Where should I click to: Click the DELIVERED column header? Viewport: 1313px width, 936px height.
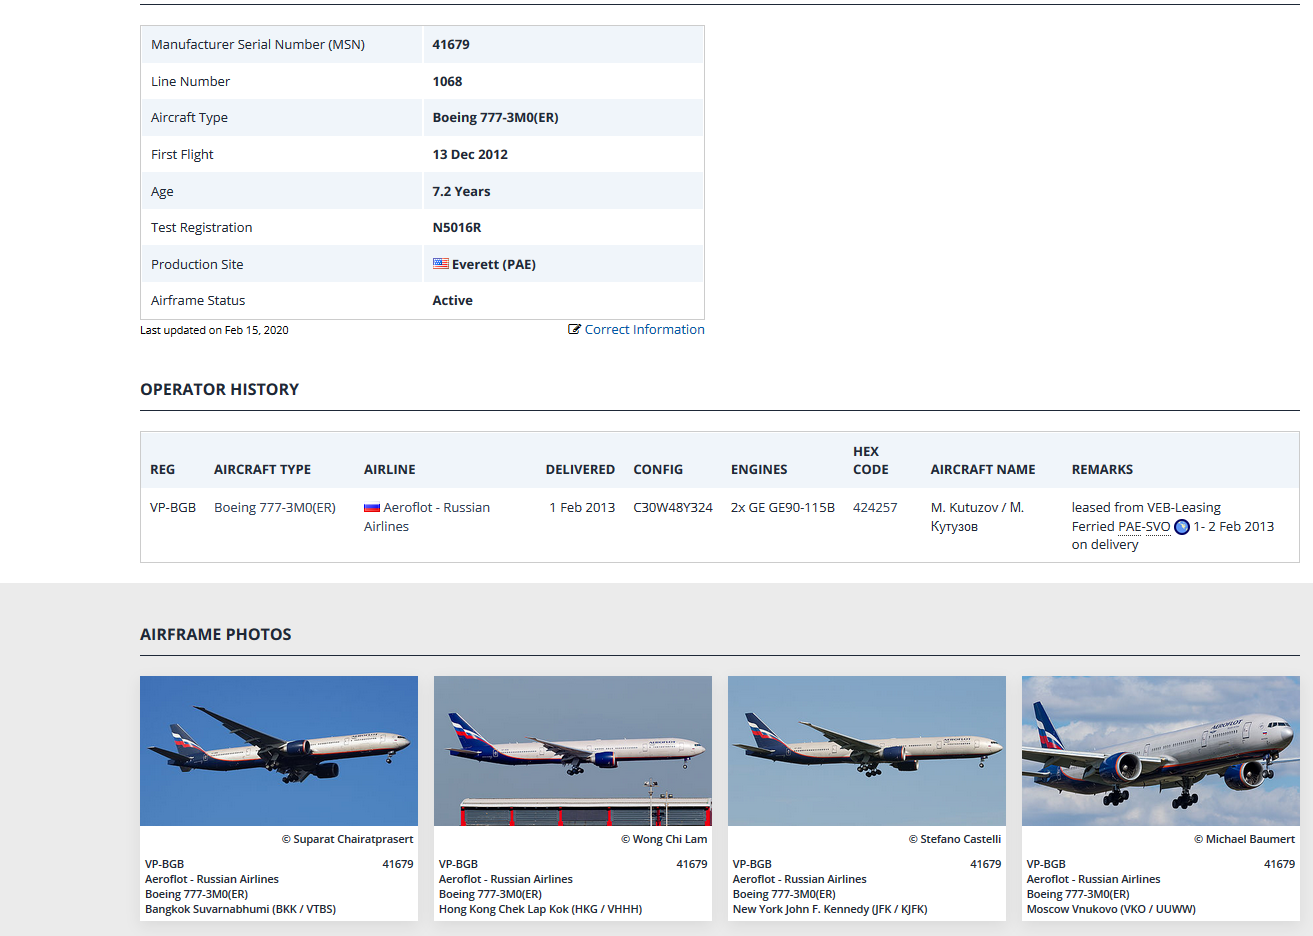point(580,469)
